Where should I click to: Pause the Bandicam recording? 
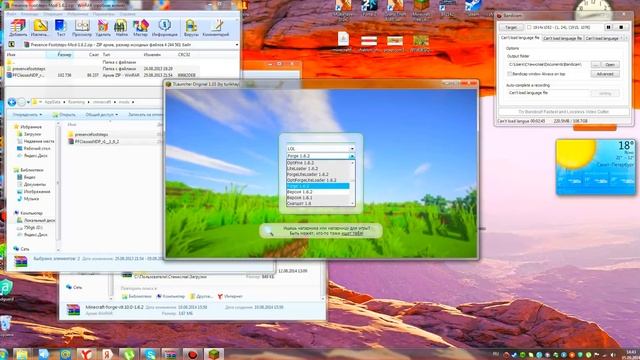pos(609,27)
